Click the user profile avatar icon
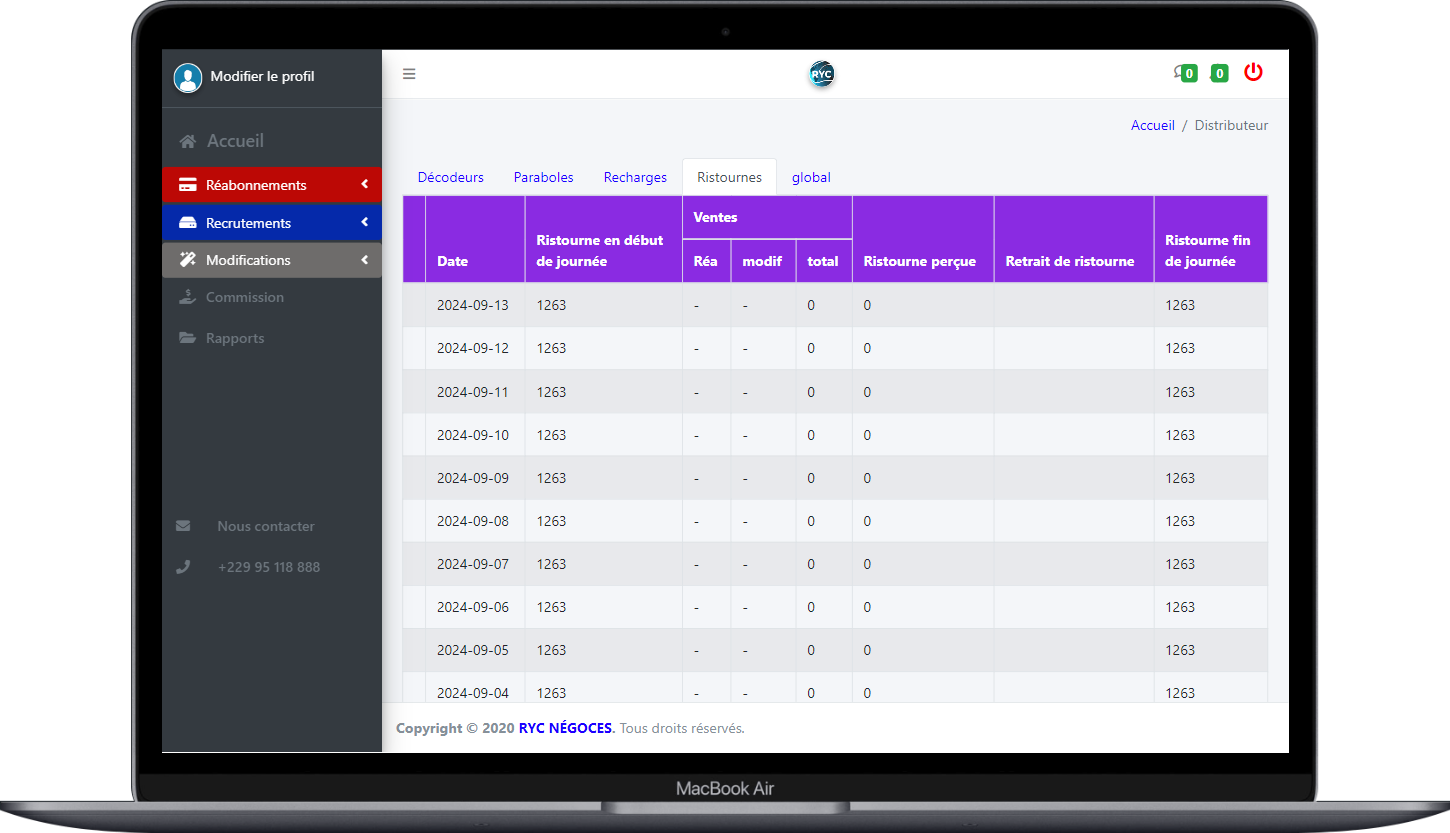This screenshot has width=1450, height=833. coord(188,77)
